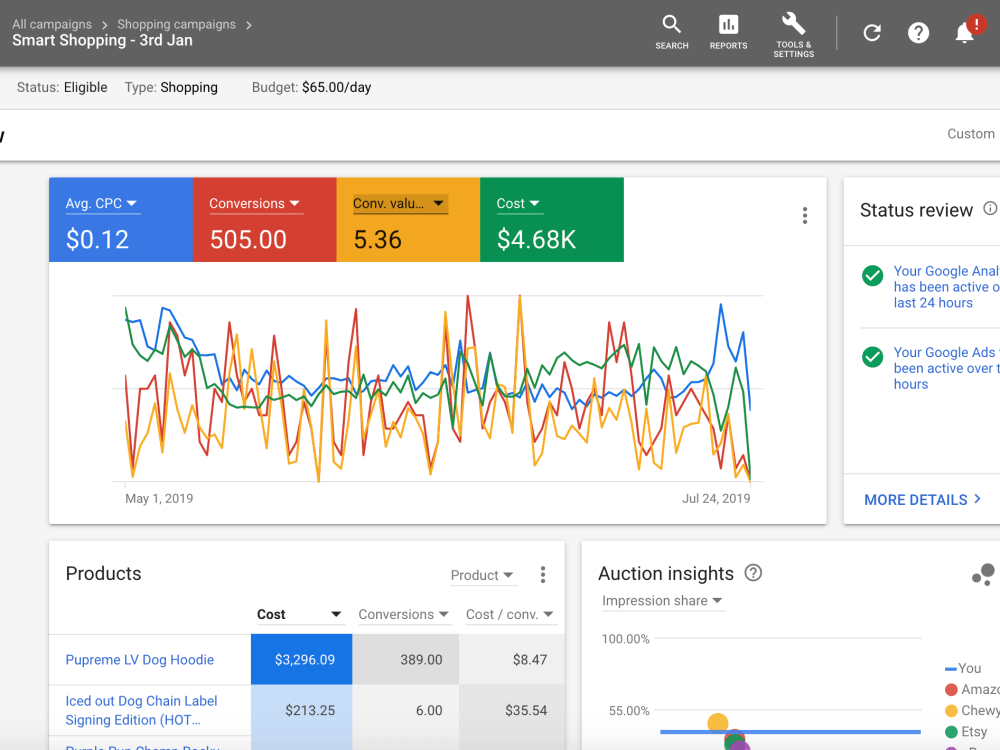1000x750 pixels.
Task: Click second green check in Status review
Action: [x=872, y=357]
